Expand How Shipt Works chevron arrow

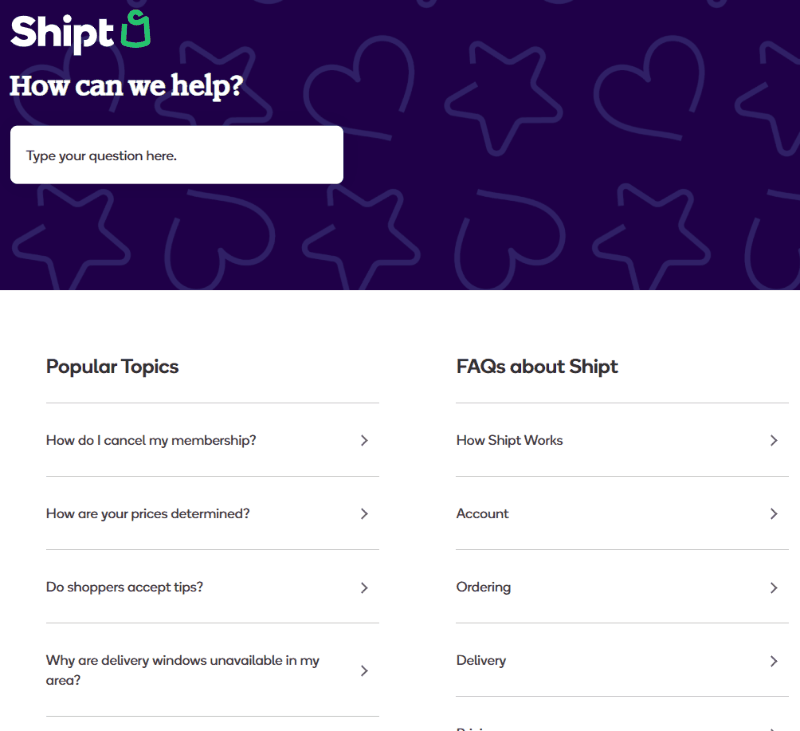pos(774,440)
